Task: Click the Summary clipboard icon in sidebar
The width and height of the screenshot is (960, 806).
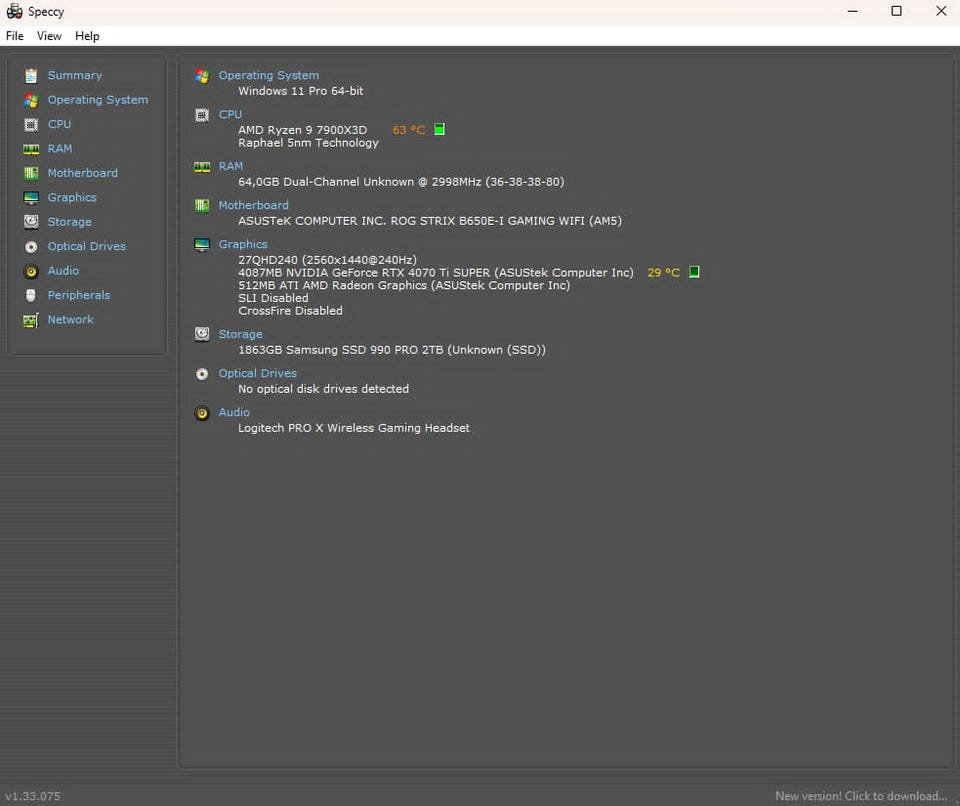Action: point(31,76)
